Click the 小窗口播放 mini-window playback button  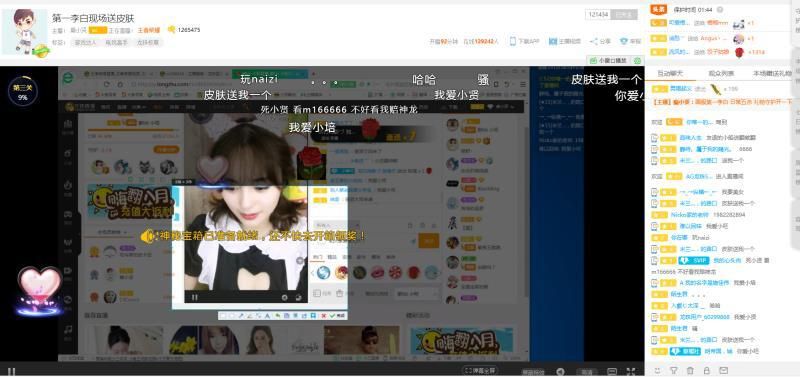click(x=609, y=60)
